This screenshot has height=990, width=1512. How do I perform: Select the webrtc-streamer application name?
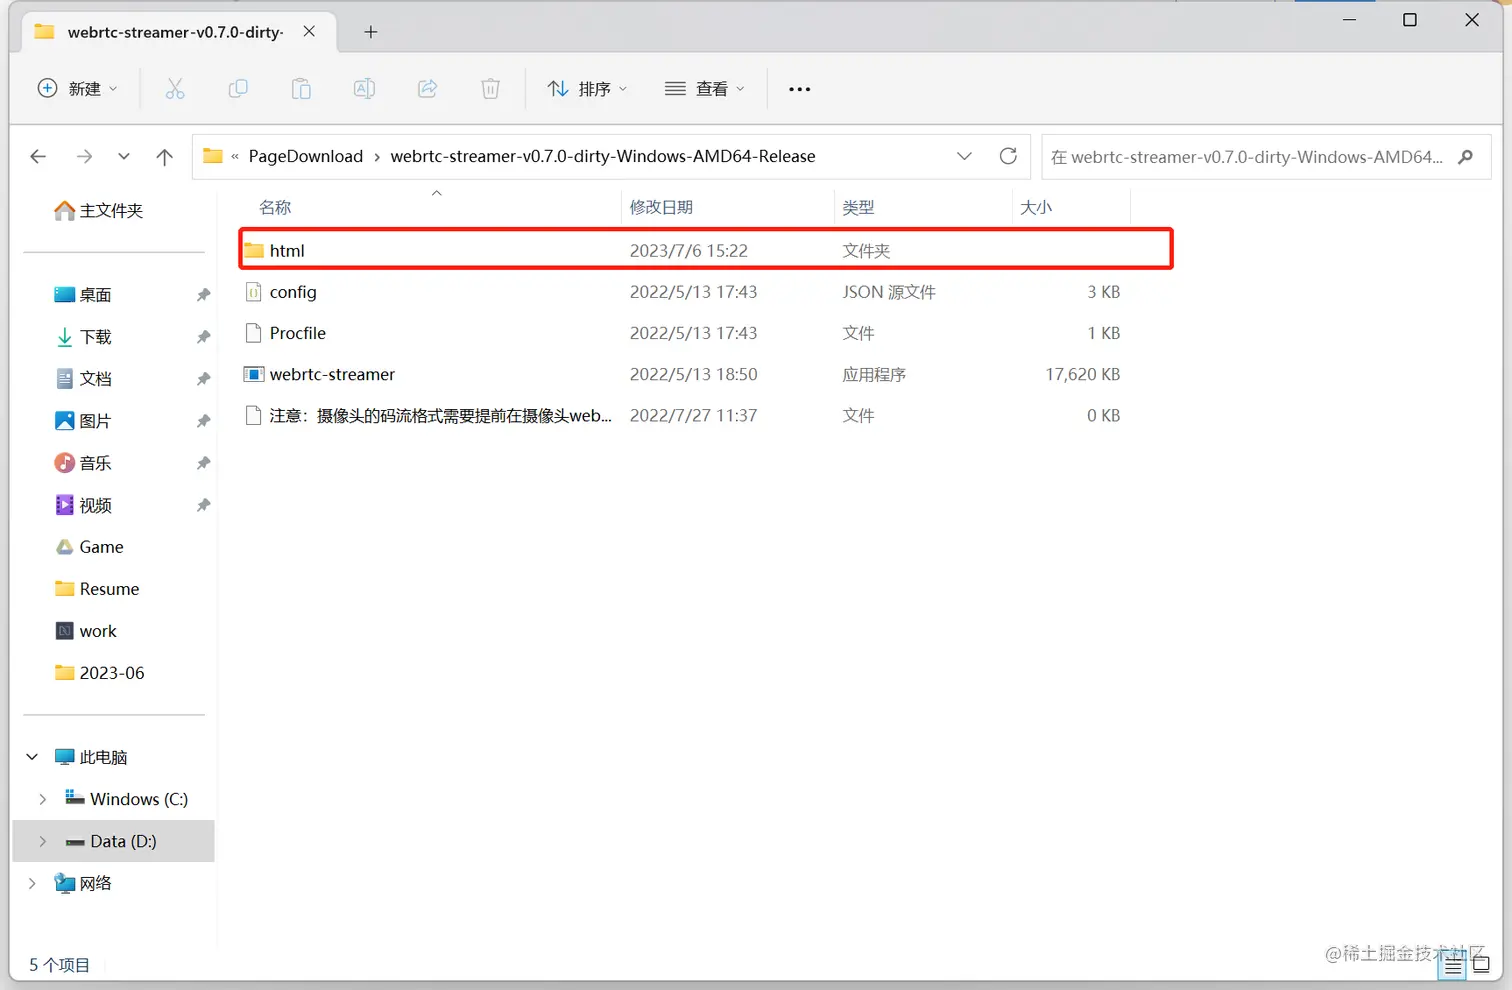coord(332,374)
